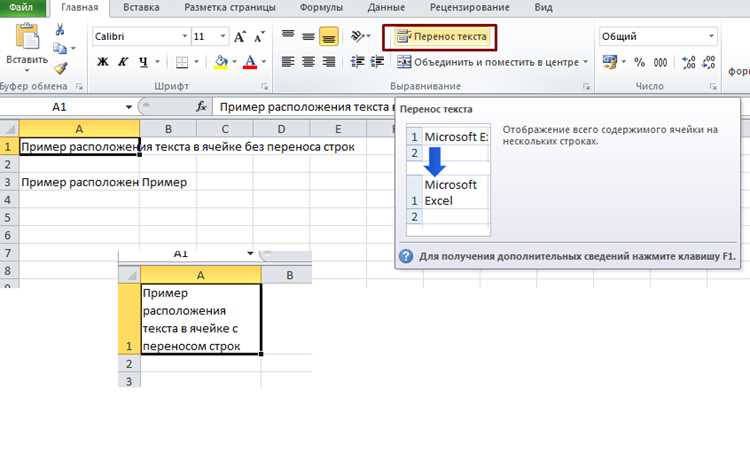The image size is (750, 468).
Task: Increase font size with large A icon
Action: pos(240,36)
